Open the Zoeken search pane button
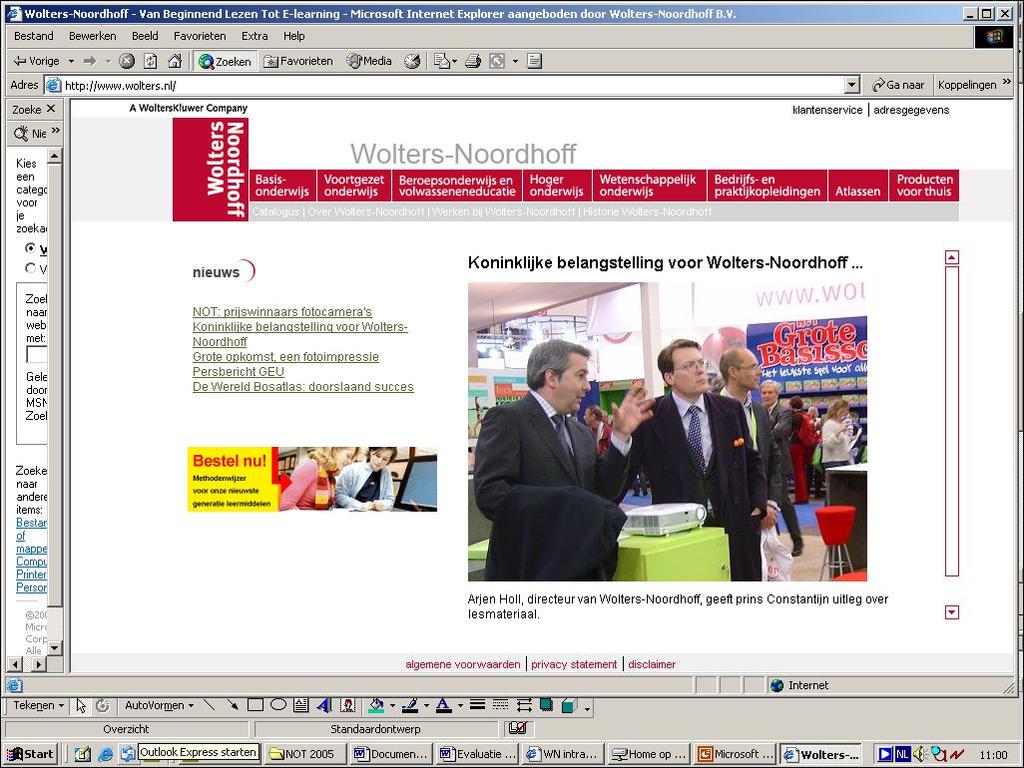Screen dimensions: 1024x768 pyautogui.click(x=225, y=61)
